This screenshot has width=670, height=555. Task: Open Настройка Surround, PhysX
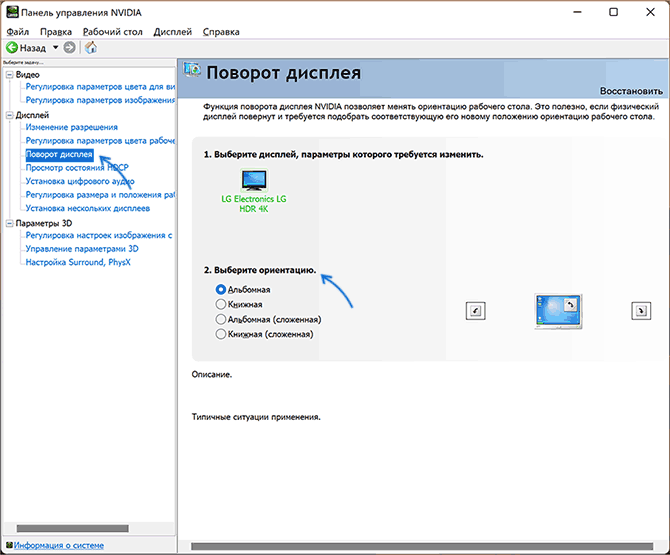78,262
